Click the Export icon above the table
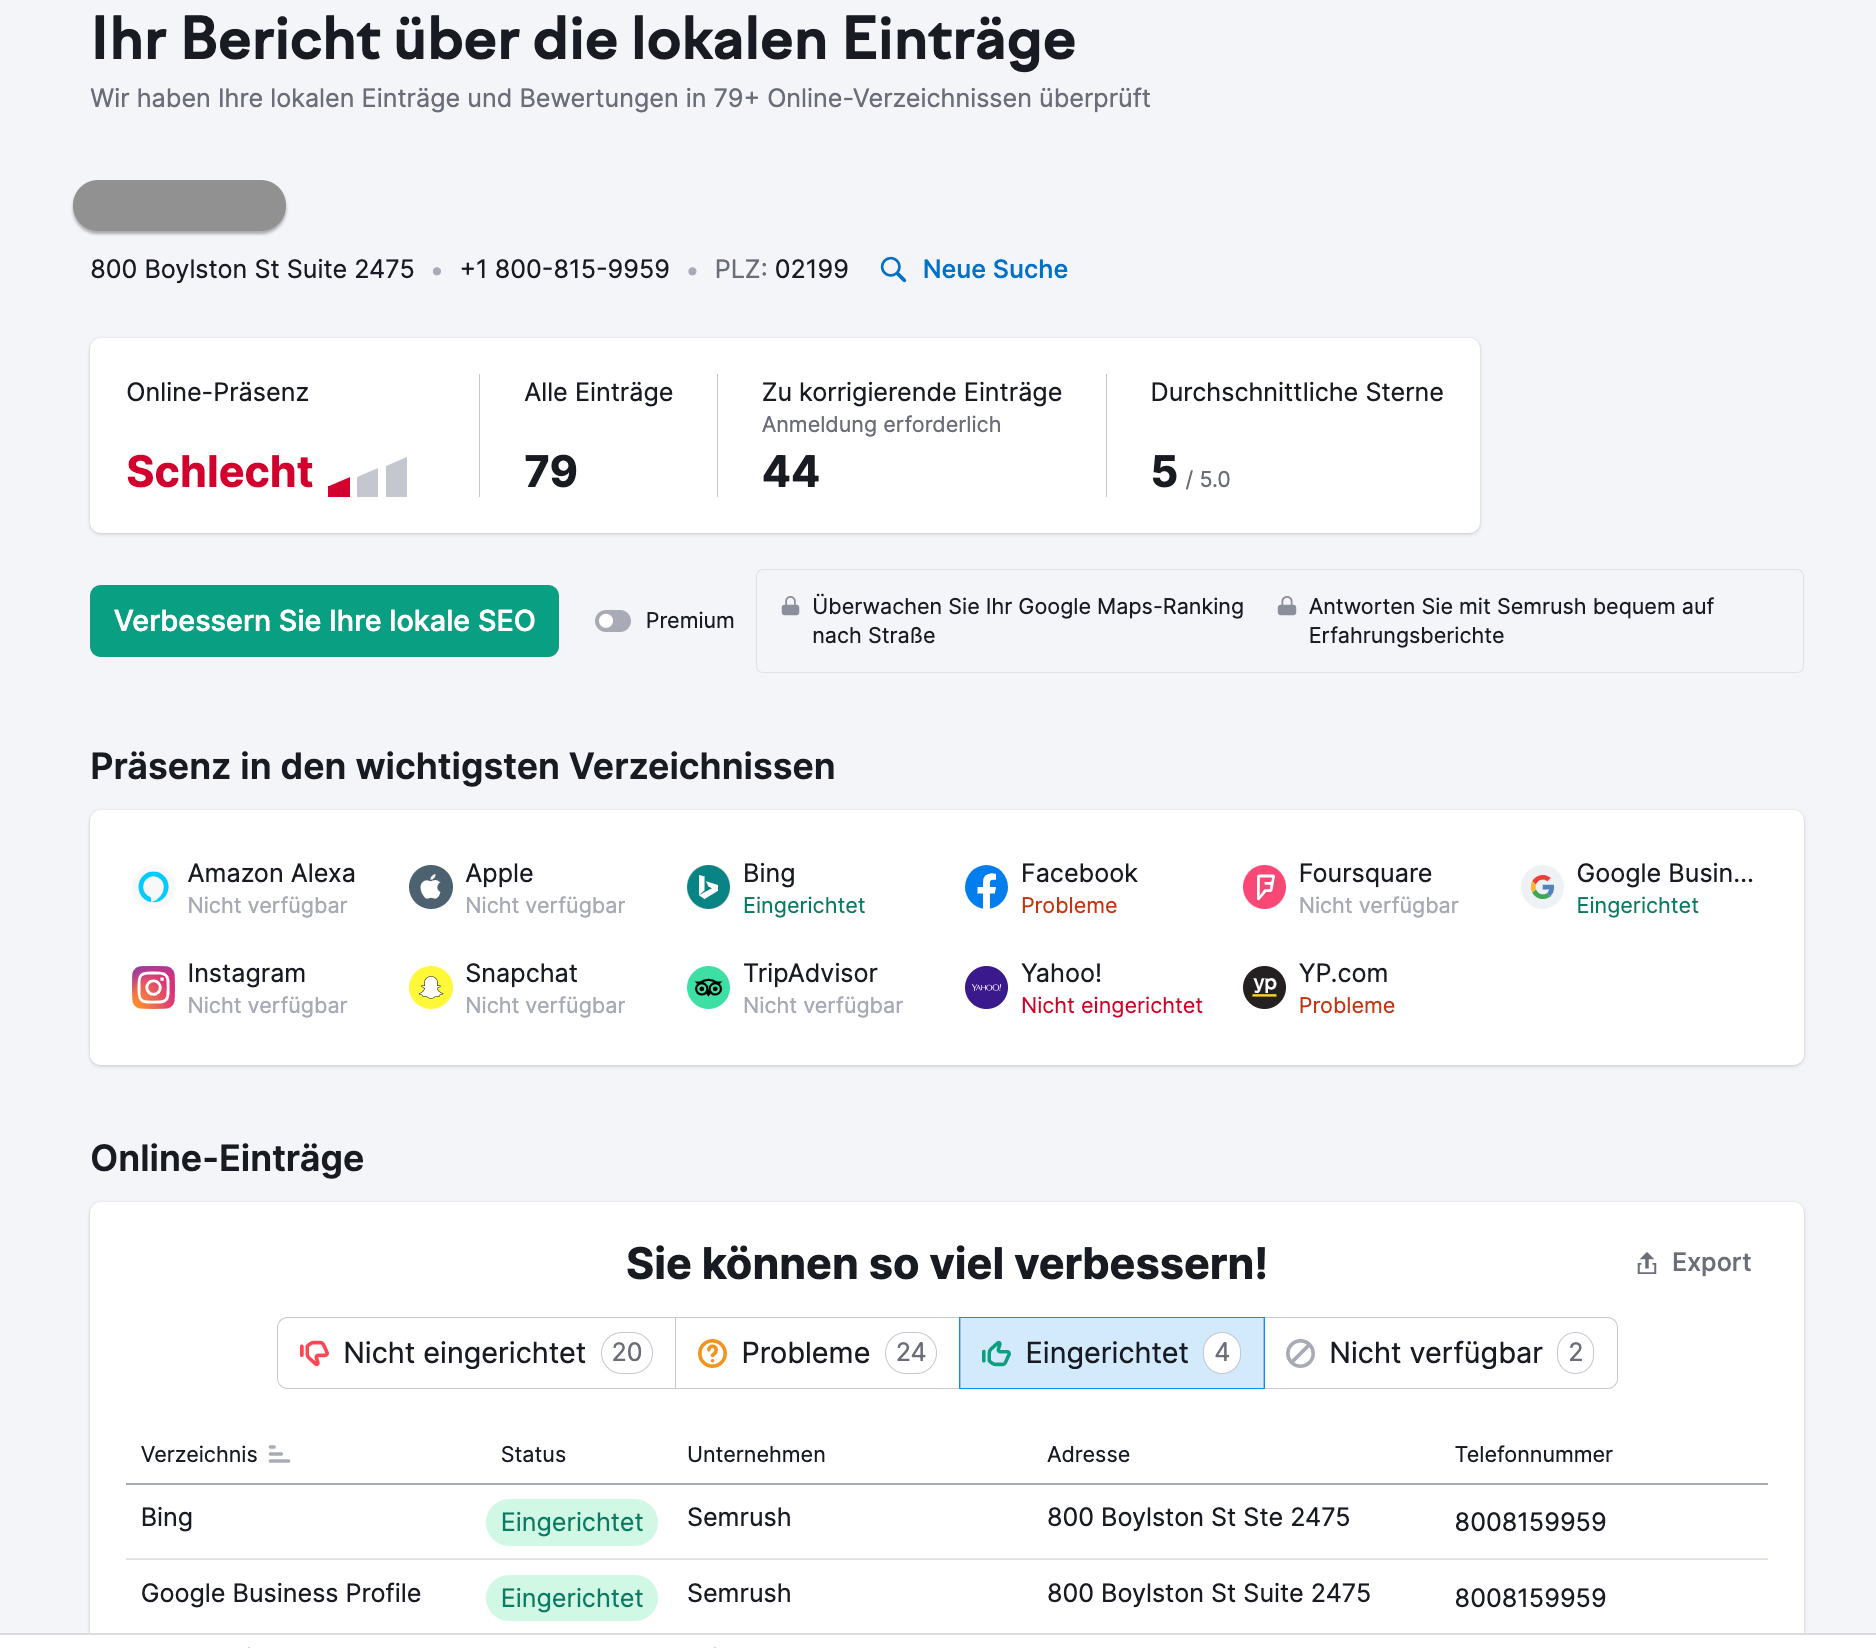The height and width of the screenshot is (1648, 1876). [x=1646, y=1262]
